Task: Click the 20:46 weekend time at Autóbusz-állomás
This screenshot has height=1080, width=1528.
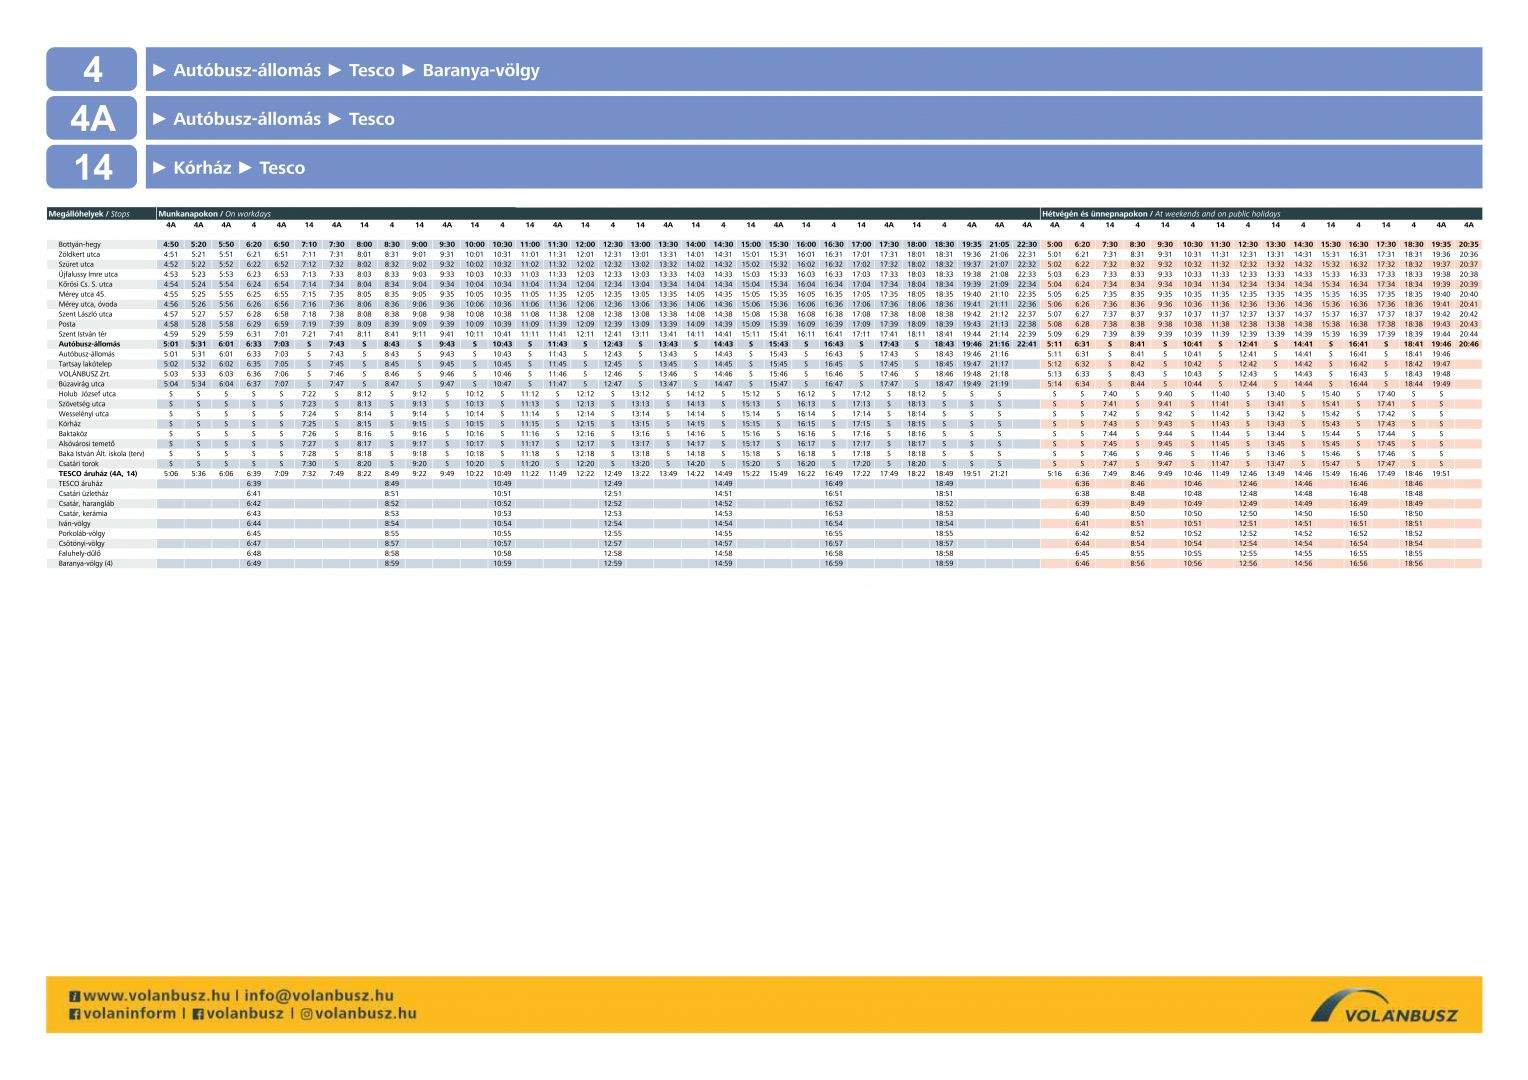Action: click(1469, 344)
